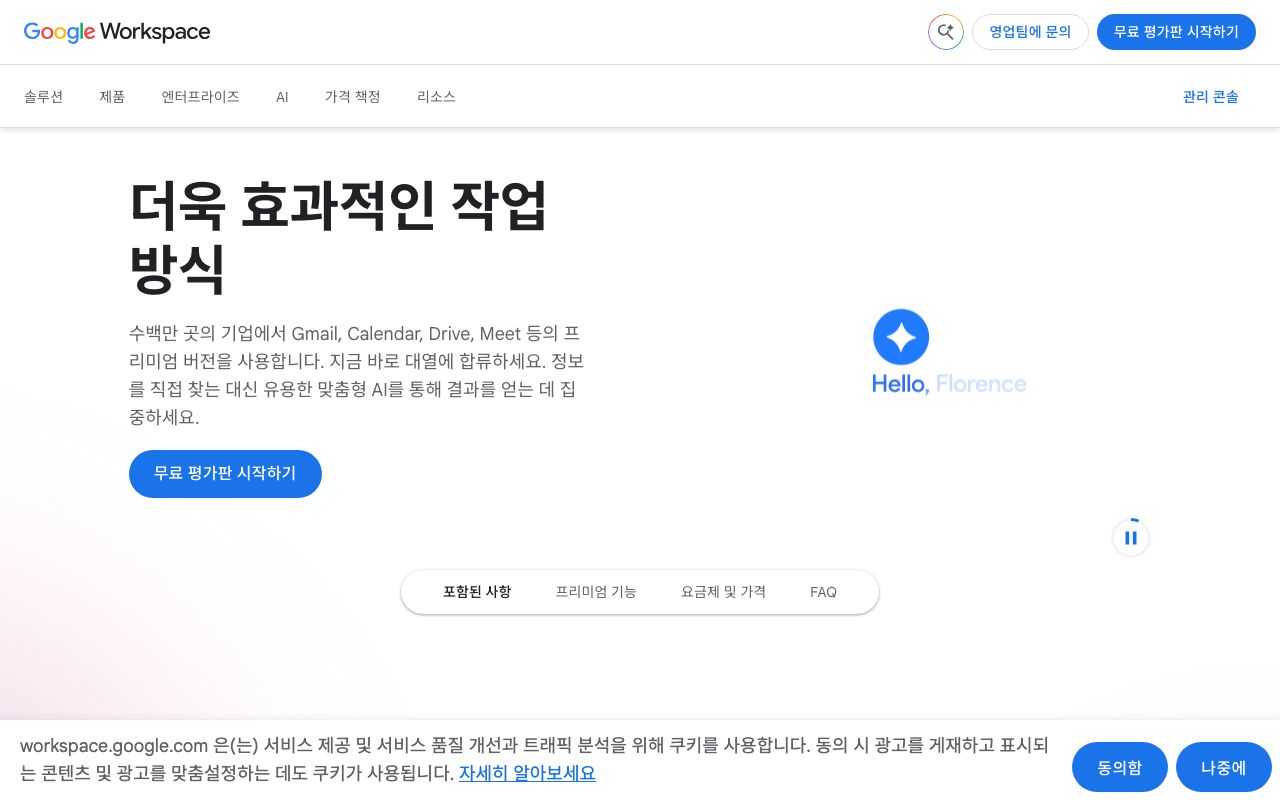Image resolution: width=1280 pixels, height=800 pixels.
Task: Click the Hello, Florence greeting text
Action: [949, 384]
